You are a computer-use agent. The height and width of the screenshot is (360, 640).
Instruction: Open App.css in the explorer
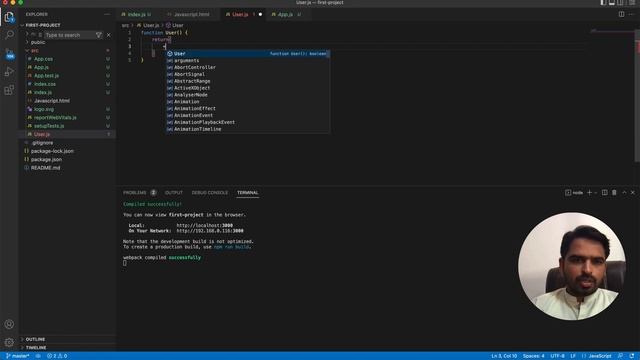coord(43,59)
